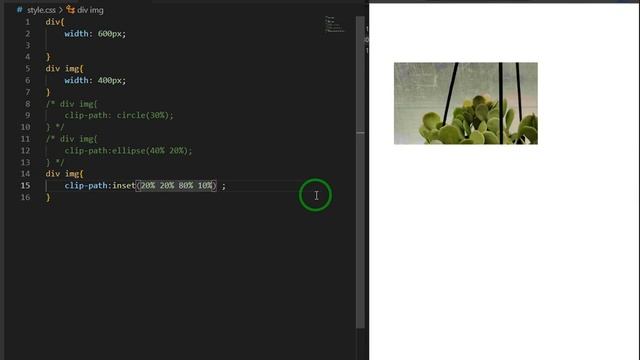Click 'clip-path' property on line 15
640x360 pixels.
click(x=86, y=185)
